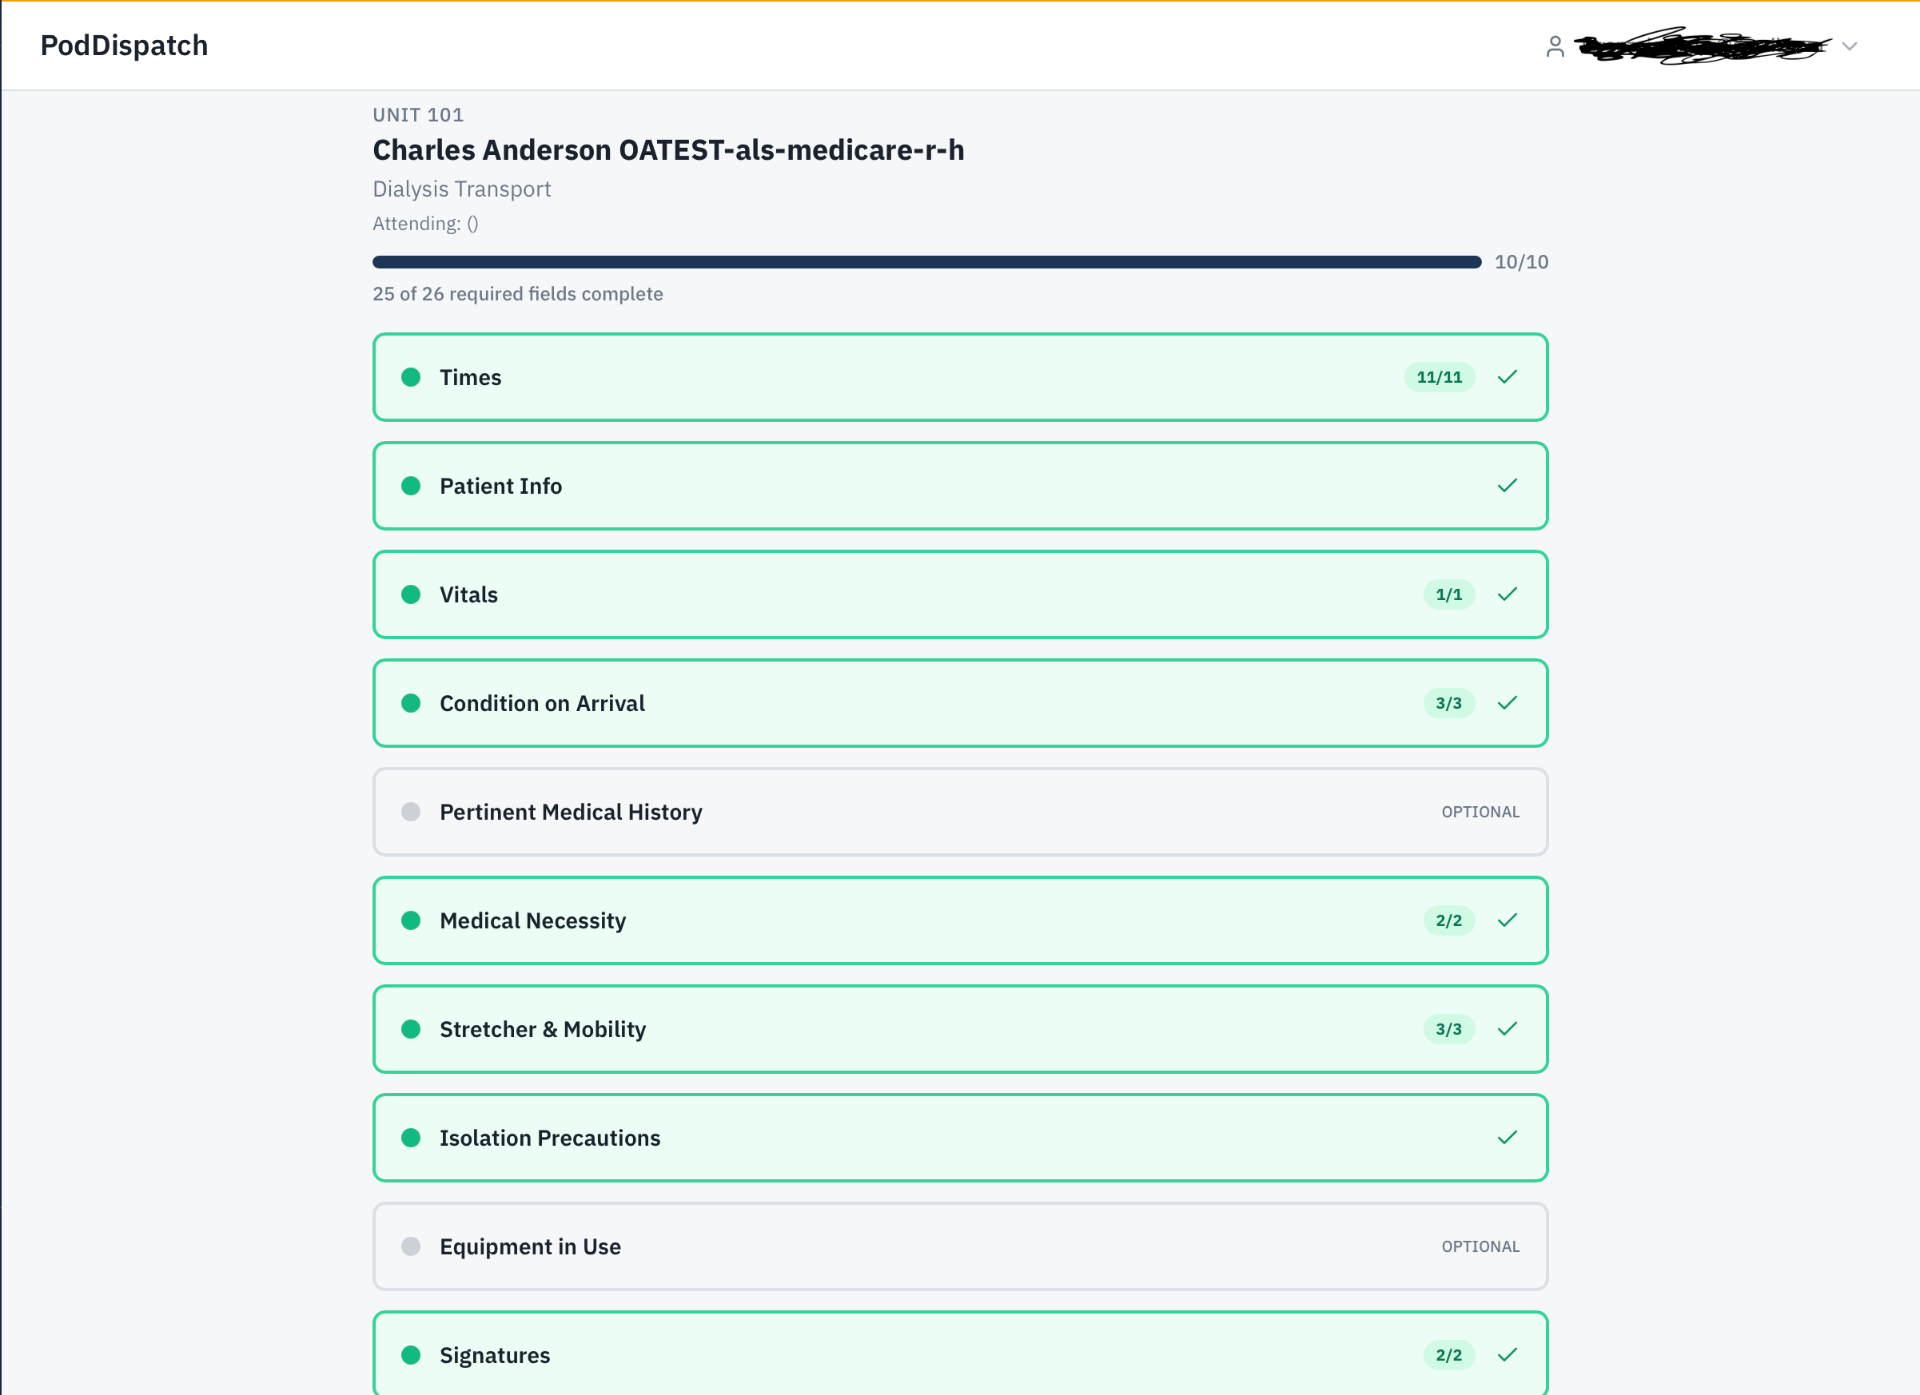Image resolution: width=1920 pixels, height=1395 pixels.
Task: Click the Condition on Arrival checkmark
Action: [1507, 703]
